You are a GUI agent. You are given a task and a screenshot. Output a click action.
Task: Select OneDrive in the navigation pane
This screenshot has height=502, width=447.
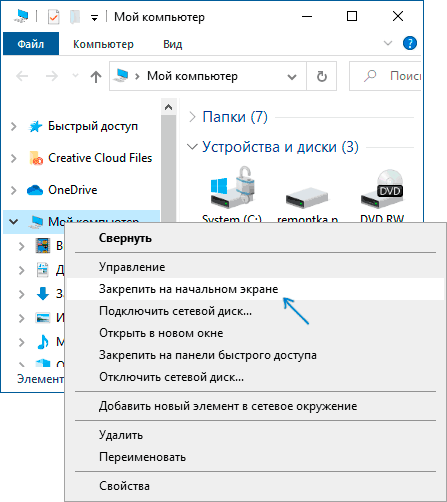(73, 190)
